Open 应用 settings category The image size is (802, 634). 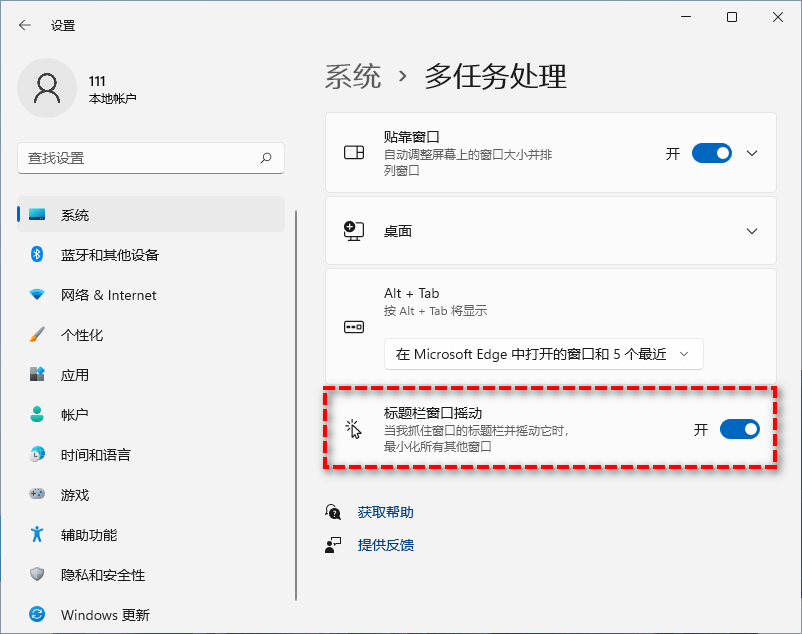(75, 375)
